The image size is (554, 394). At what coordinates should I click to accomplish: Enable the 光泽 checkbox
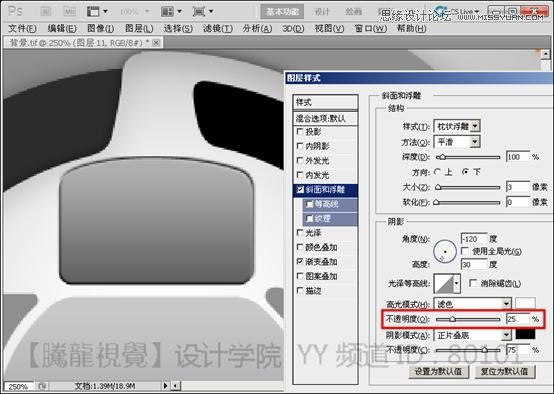[x=300, y=233]
